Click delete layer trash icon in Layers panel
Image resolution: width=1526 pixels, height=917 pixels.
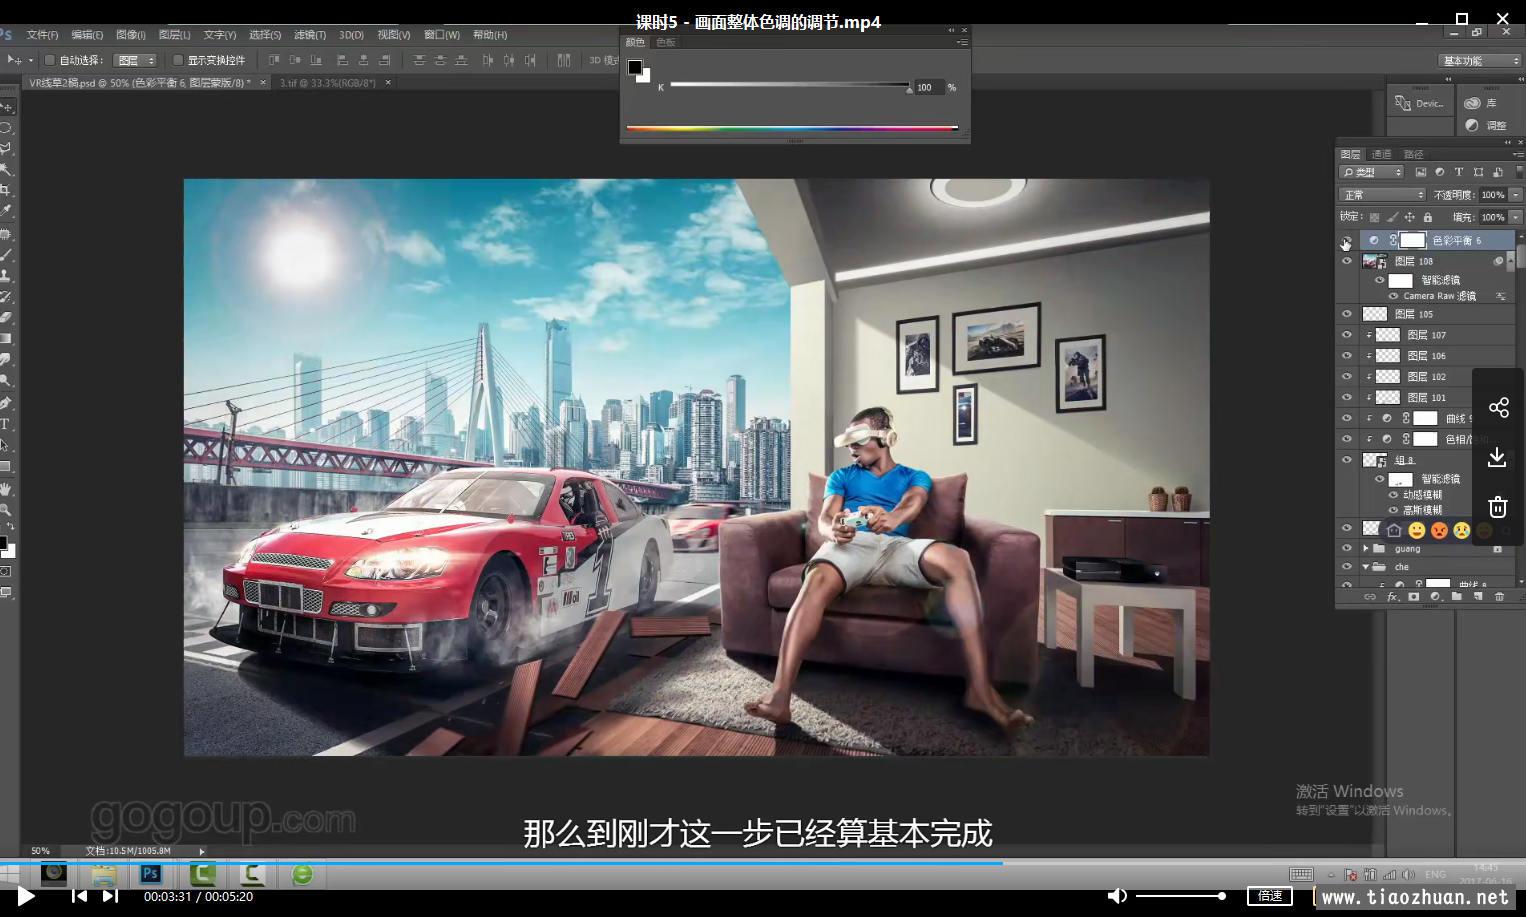(x=1499, y=597)
